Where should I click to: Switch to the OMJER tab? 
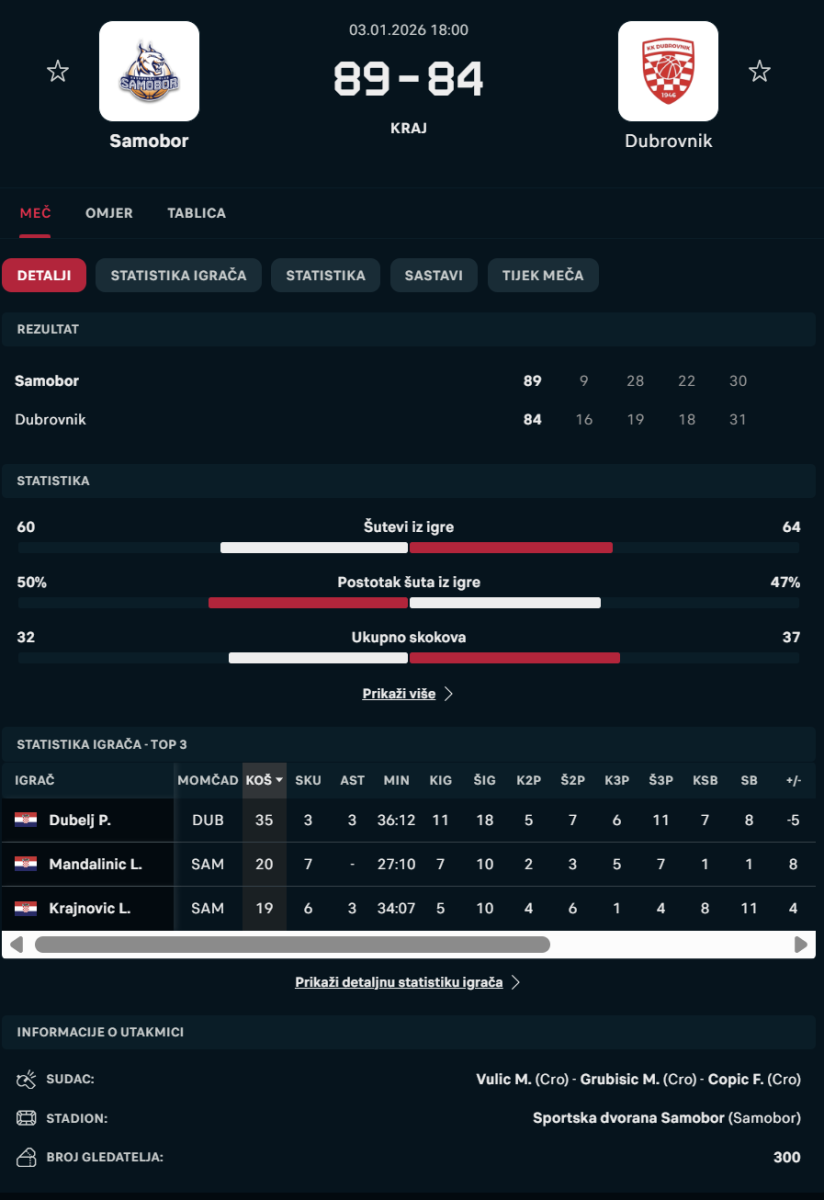click(x=109, y=213)
